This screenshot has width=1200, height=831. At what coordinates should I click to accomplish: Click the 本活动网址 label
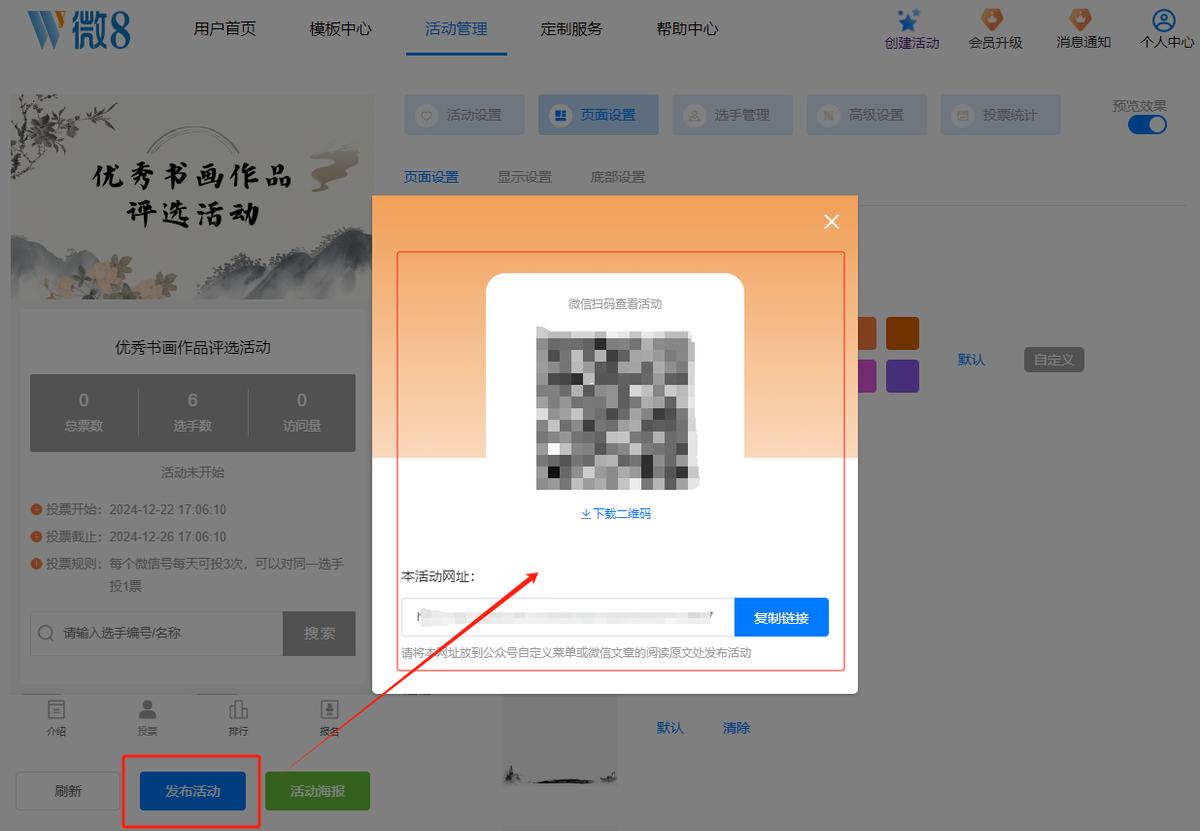(x=438, y=577)
